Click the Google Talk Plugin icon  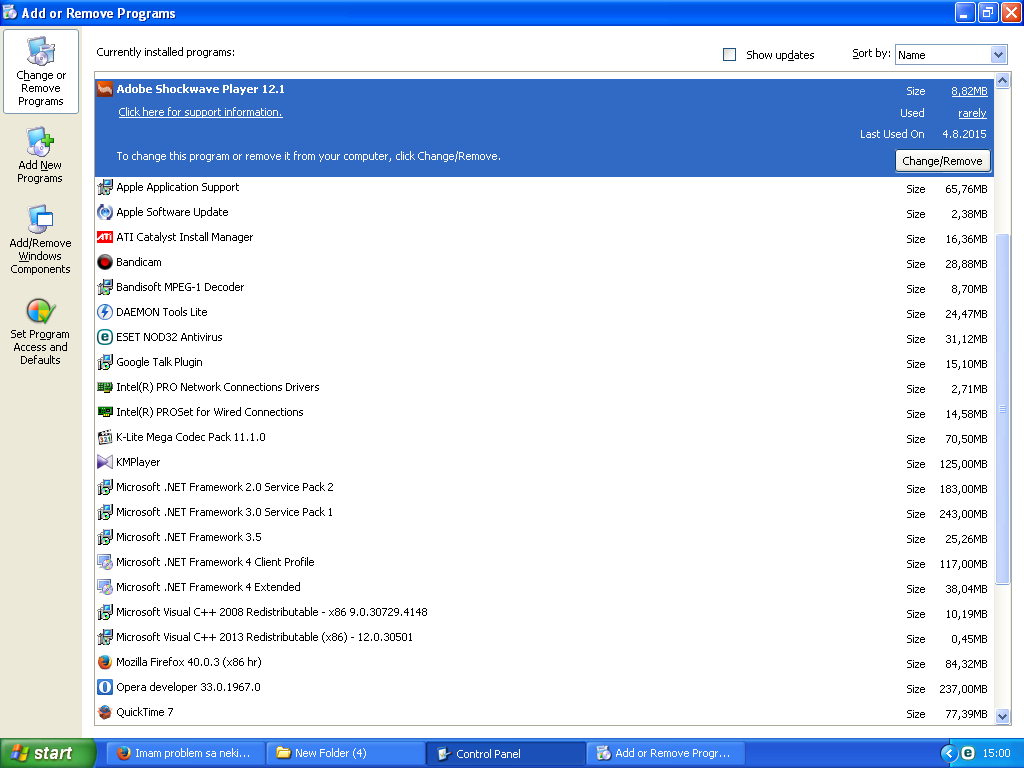point(104,362)
